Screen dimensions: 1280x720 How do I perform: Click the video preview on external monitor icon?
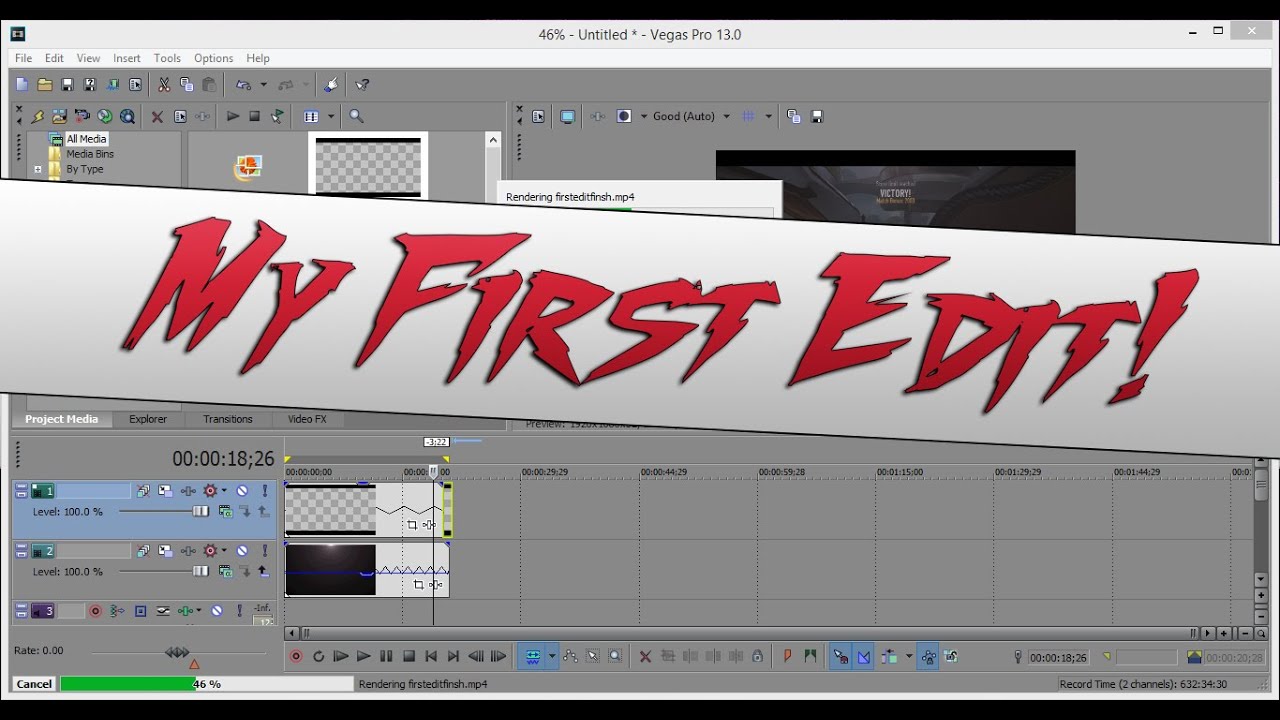[x=567, y=116]
